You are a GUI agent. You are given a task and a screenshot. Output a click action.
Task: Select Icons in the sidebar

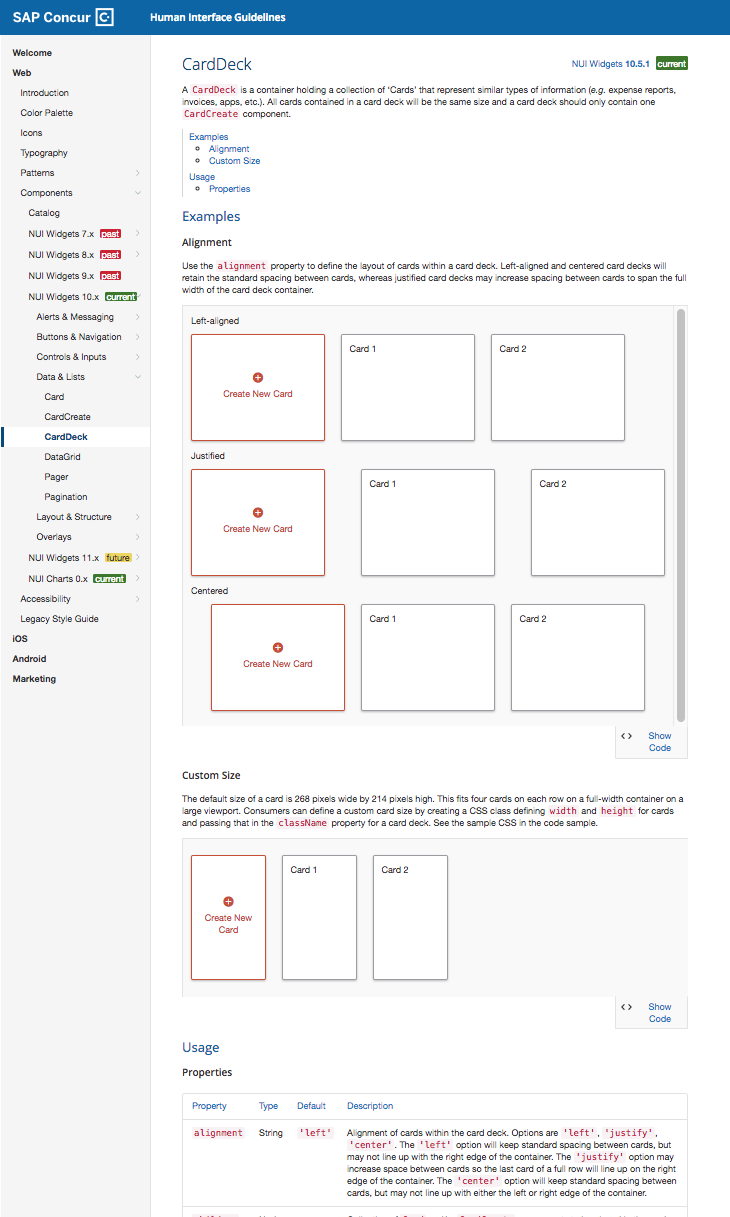pyautogui.click(x=31, y=133)
